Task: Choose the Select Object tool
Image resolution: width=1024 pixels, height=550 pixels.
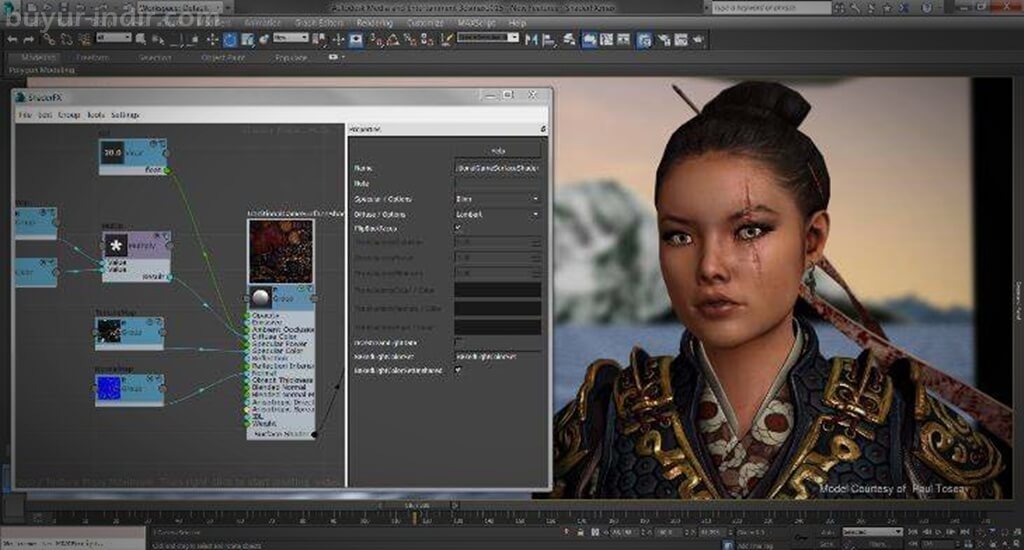Action: click(140, 40)
